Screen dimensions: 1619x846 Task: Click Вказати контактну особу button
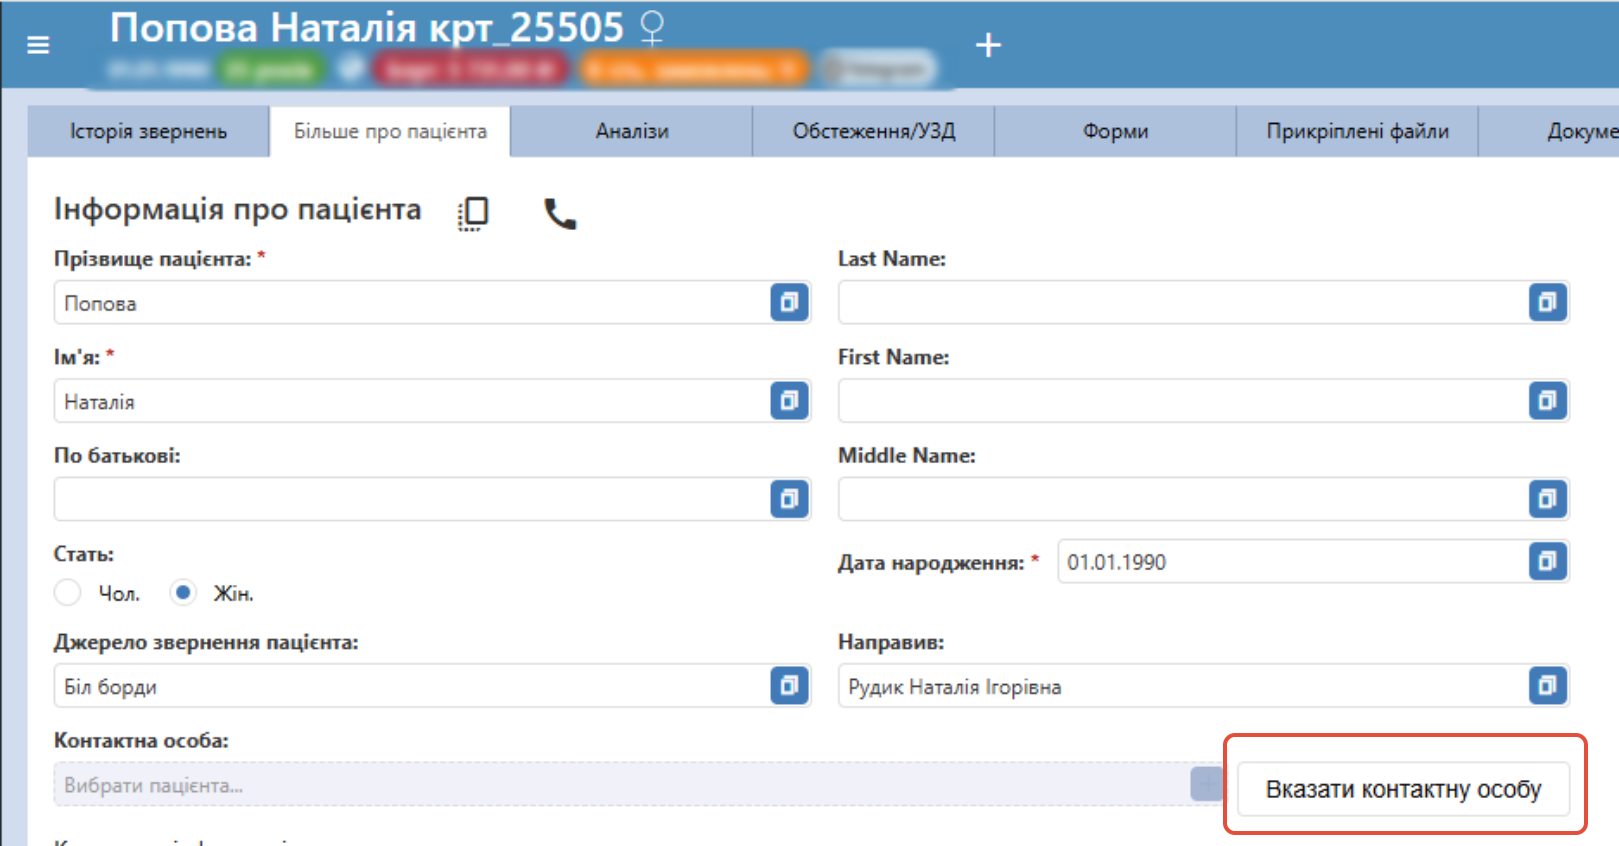[x=1403, y=790]
